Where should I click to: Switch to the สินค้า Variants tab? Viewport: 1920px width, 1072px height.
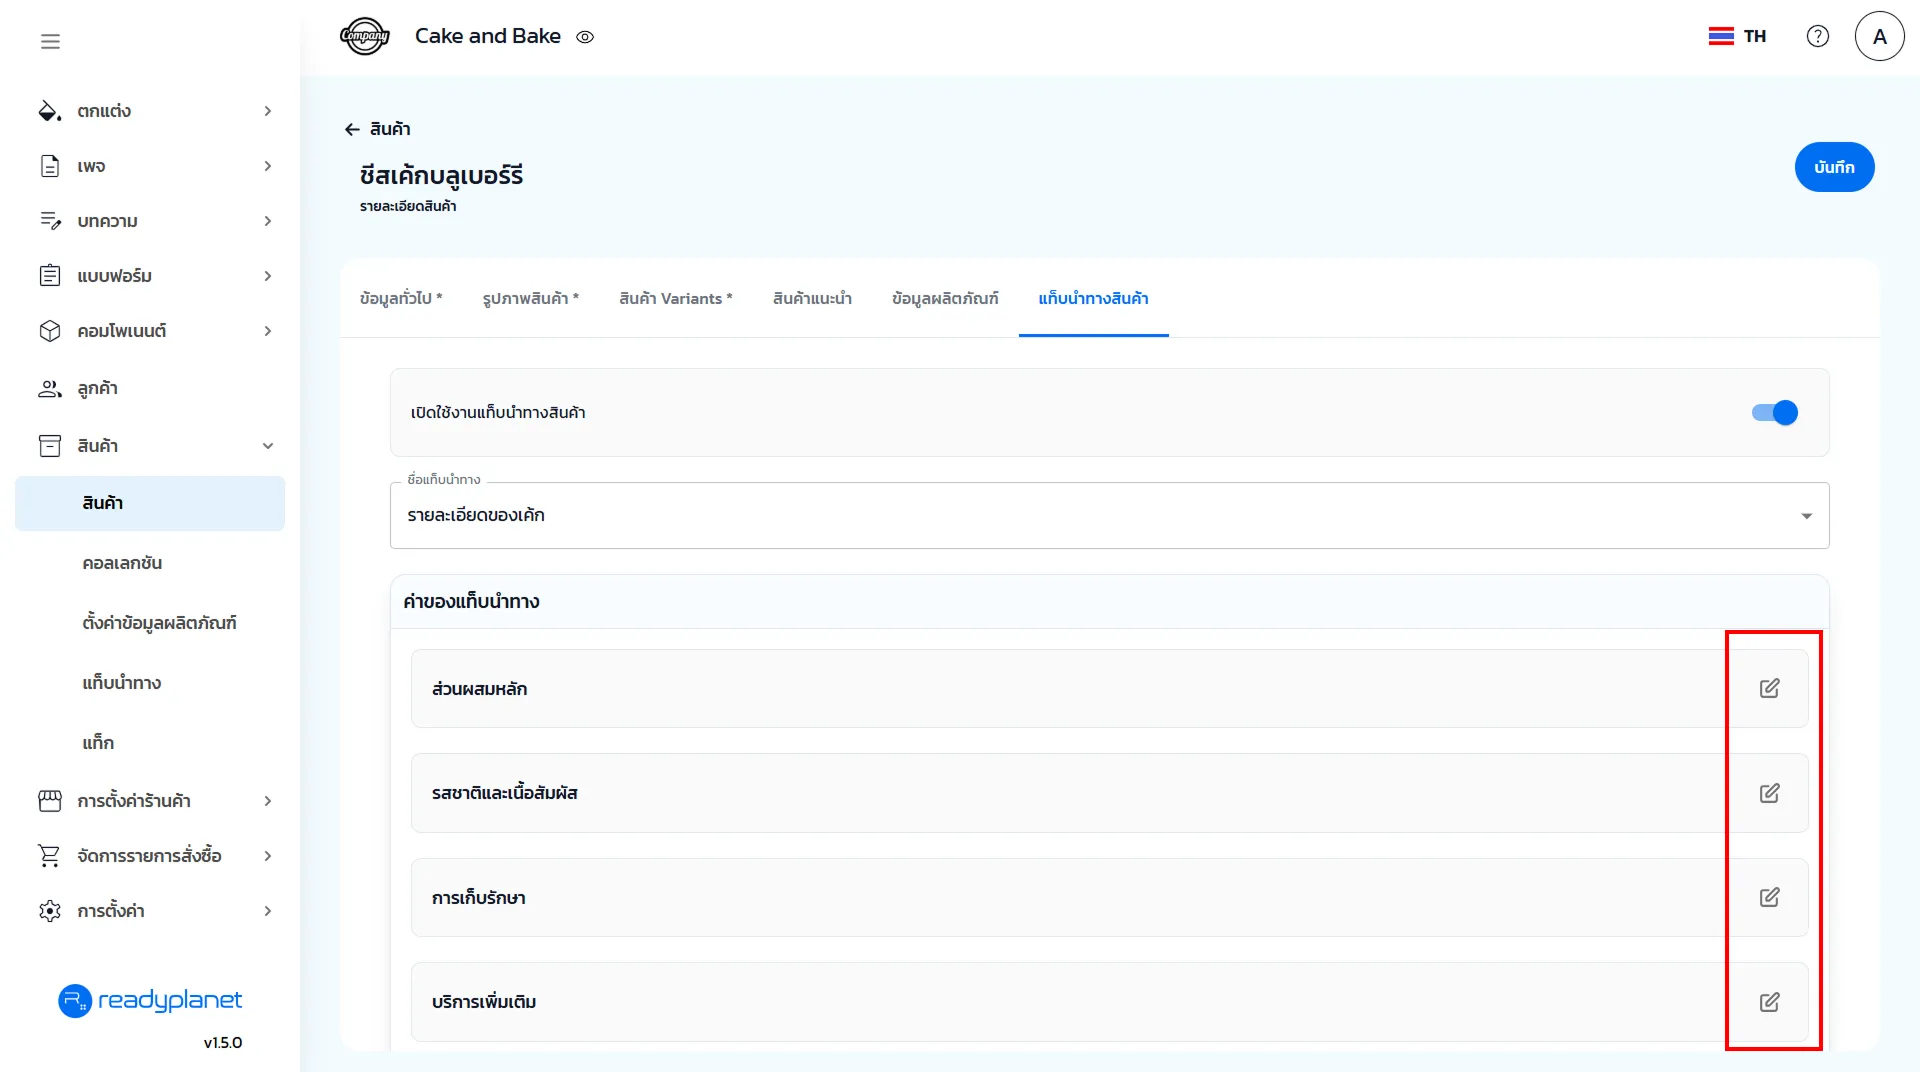675,299
